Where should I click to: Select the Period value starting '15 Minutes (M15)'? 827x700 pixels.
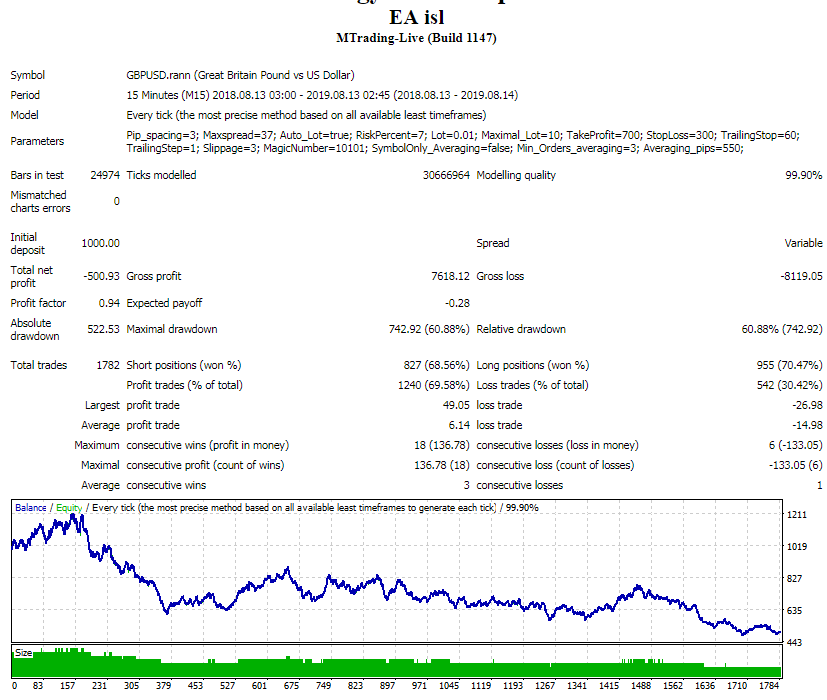pyautogui.click(x=322, y=95)
